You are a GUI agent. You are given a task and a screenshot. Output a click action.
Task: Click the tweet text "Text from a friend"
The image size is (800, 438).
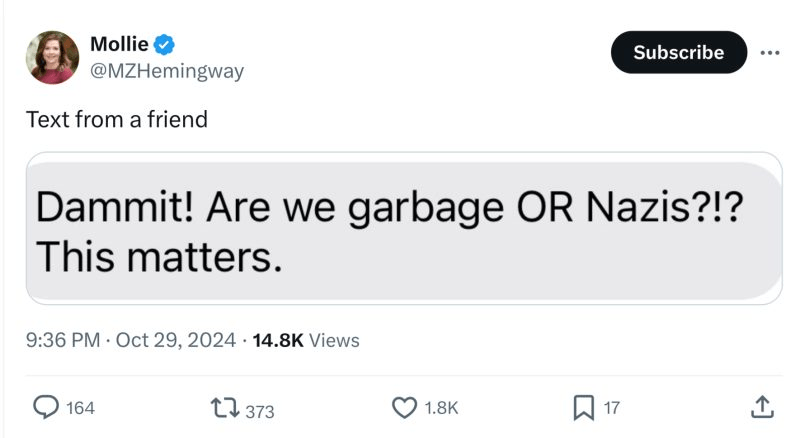(x=117, y=120)
